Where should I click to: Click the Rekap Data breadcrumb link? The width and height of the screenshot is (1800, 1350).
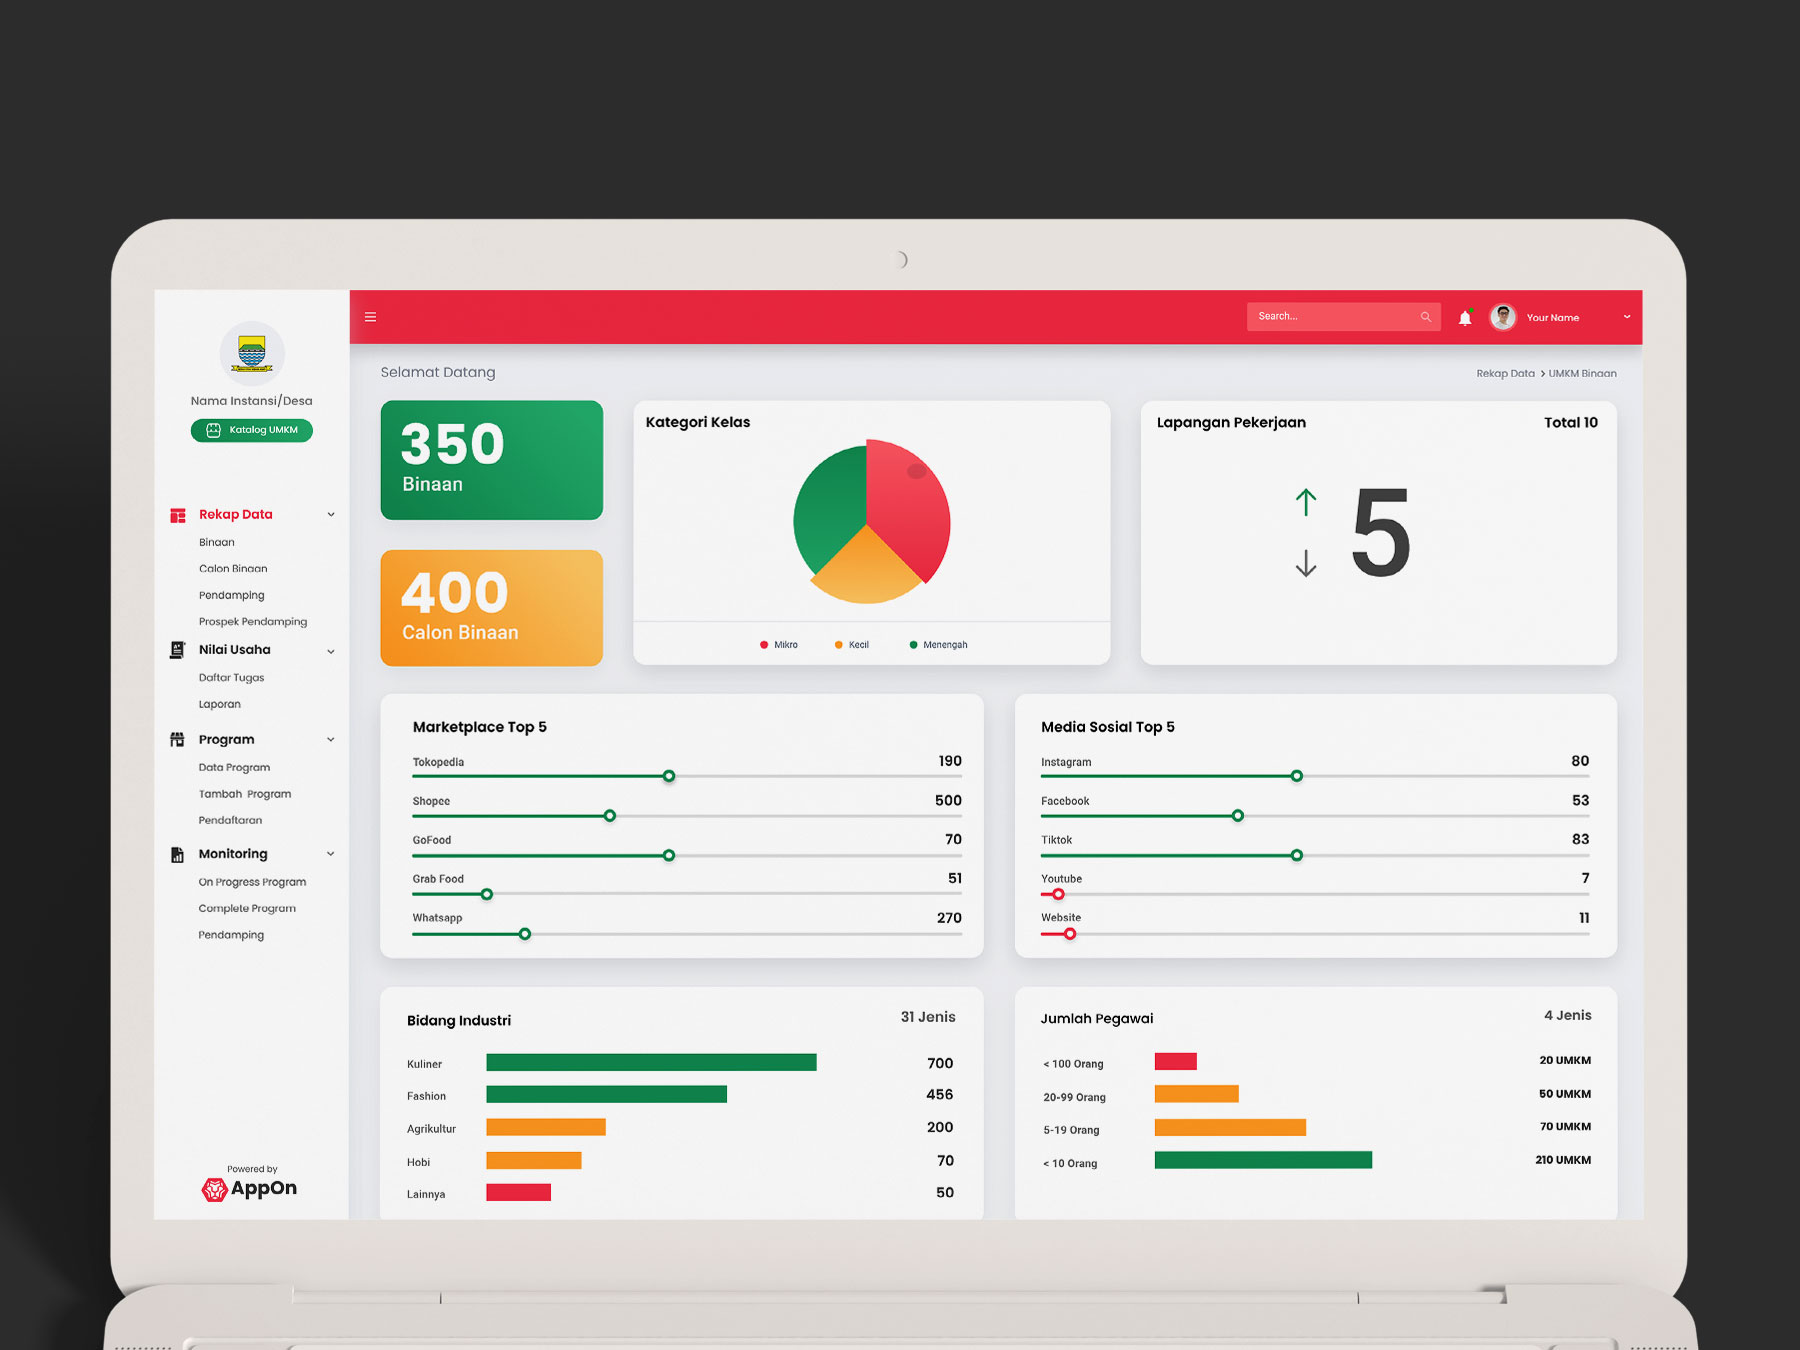click(1505, 374)
